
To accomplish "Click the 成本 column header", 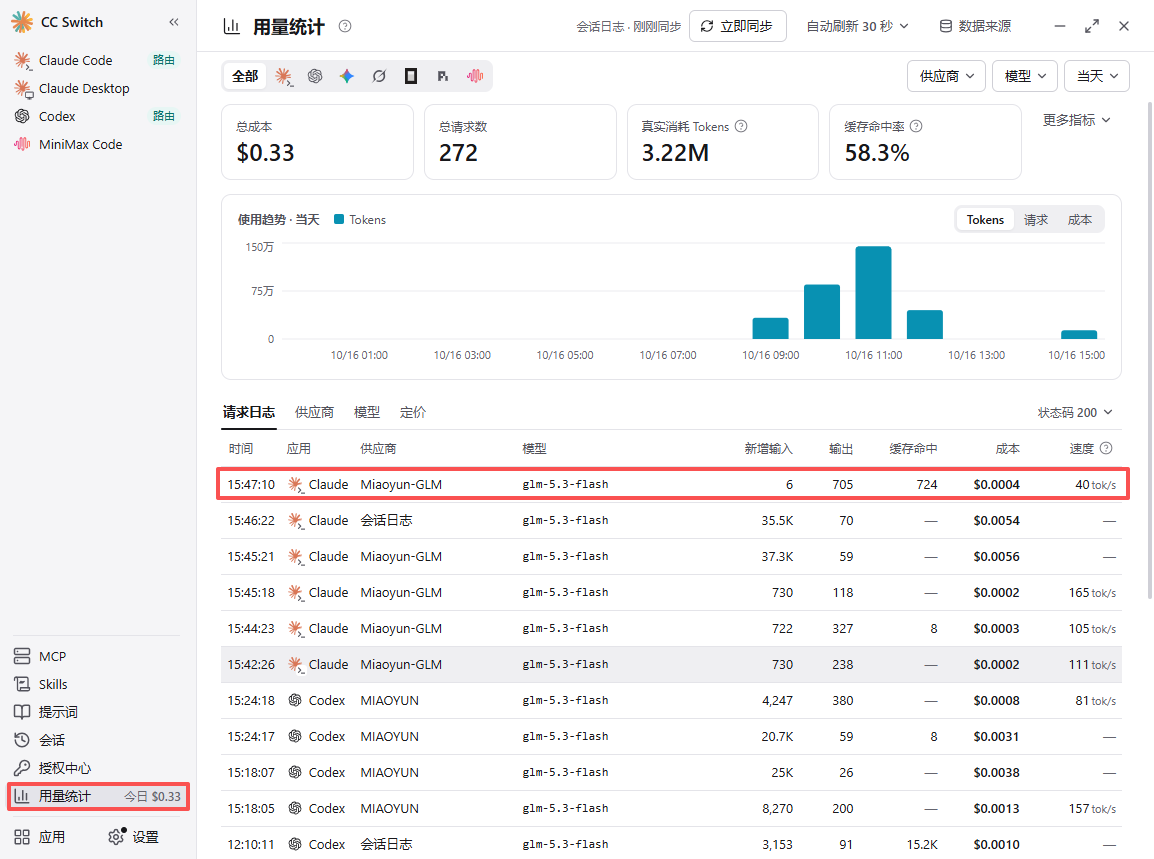I will (1007, 448).
